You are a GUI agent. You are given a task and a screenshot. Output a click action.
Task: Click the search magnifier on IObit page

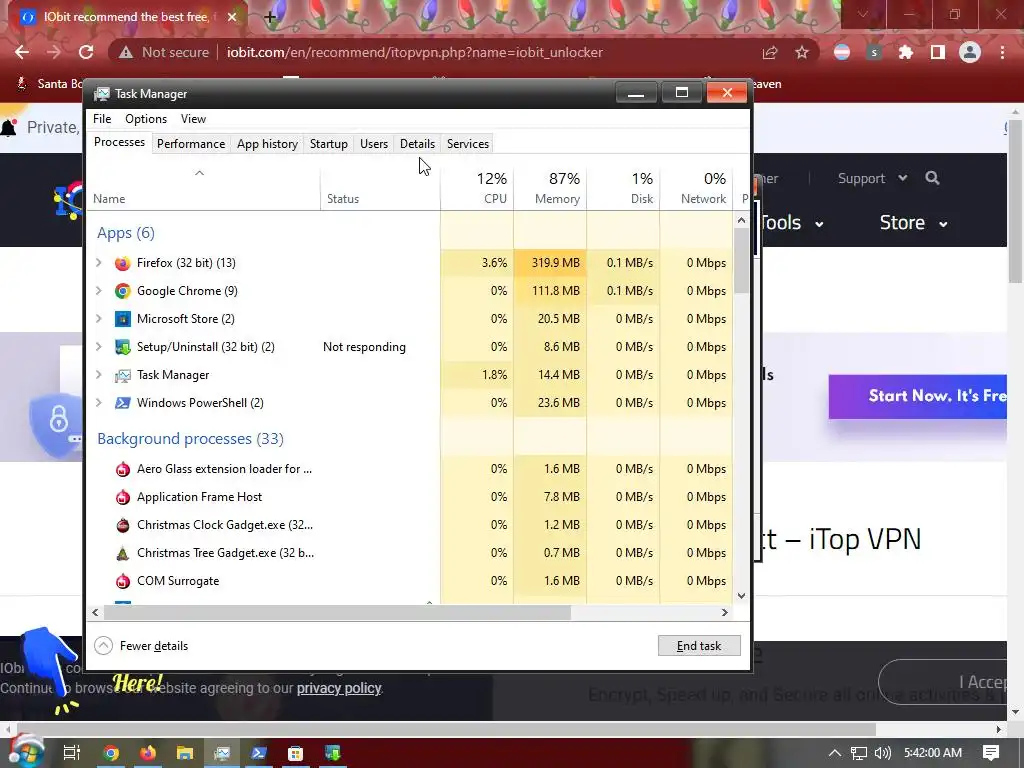[x=932, y=178]
